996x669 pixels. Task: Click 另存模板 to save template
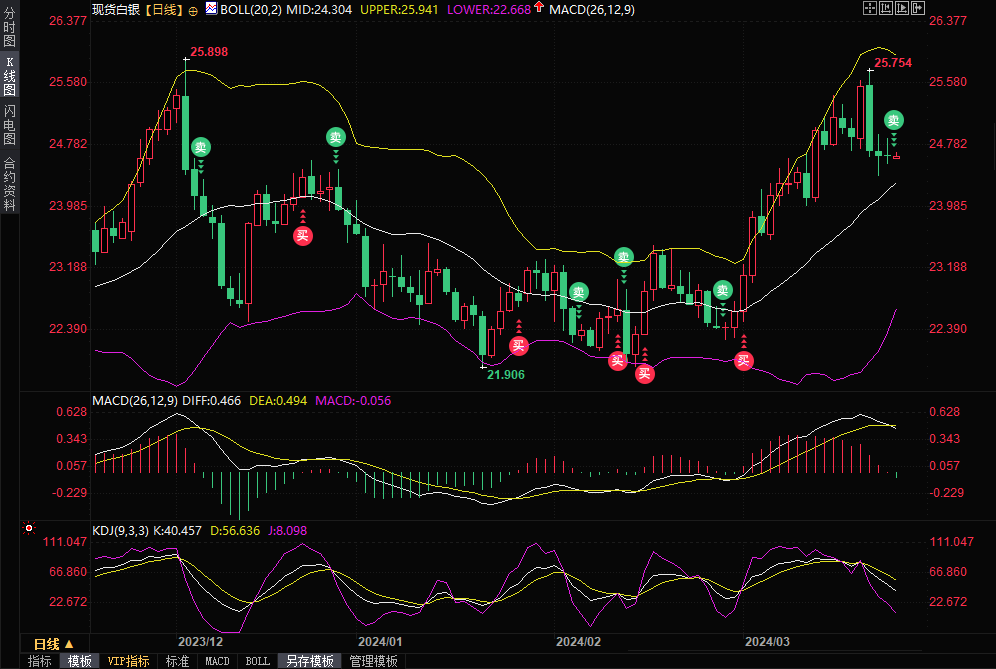tap(310, 661)
